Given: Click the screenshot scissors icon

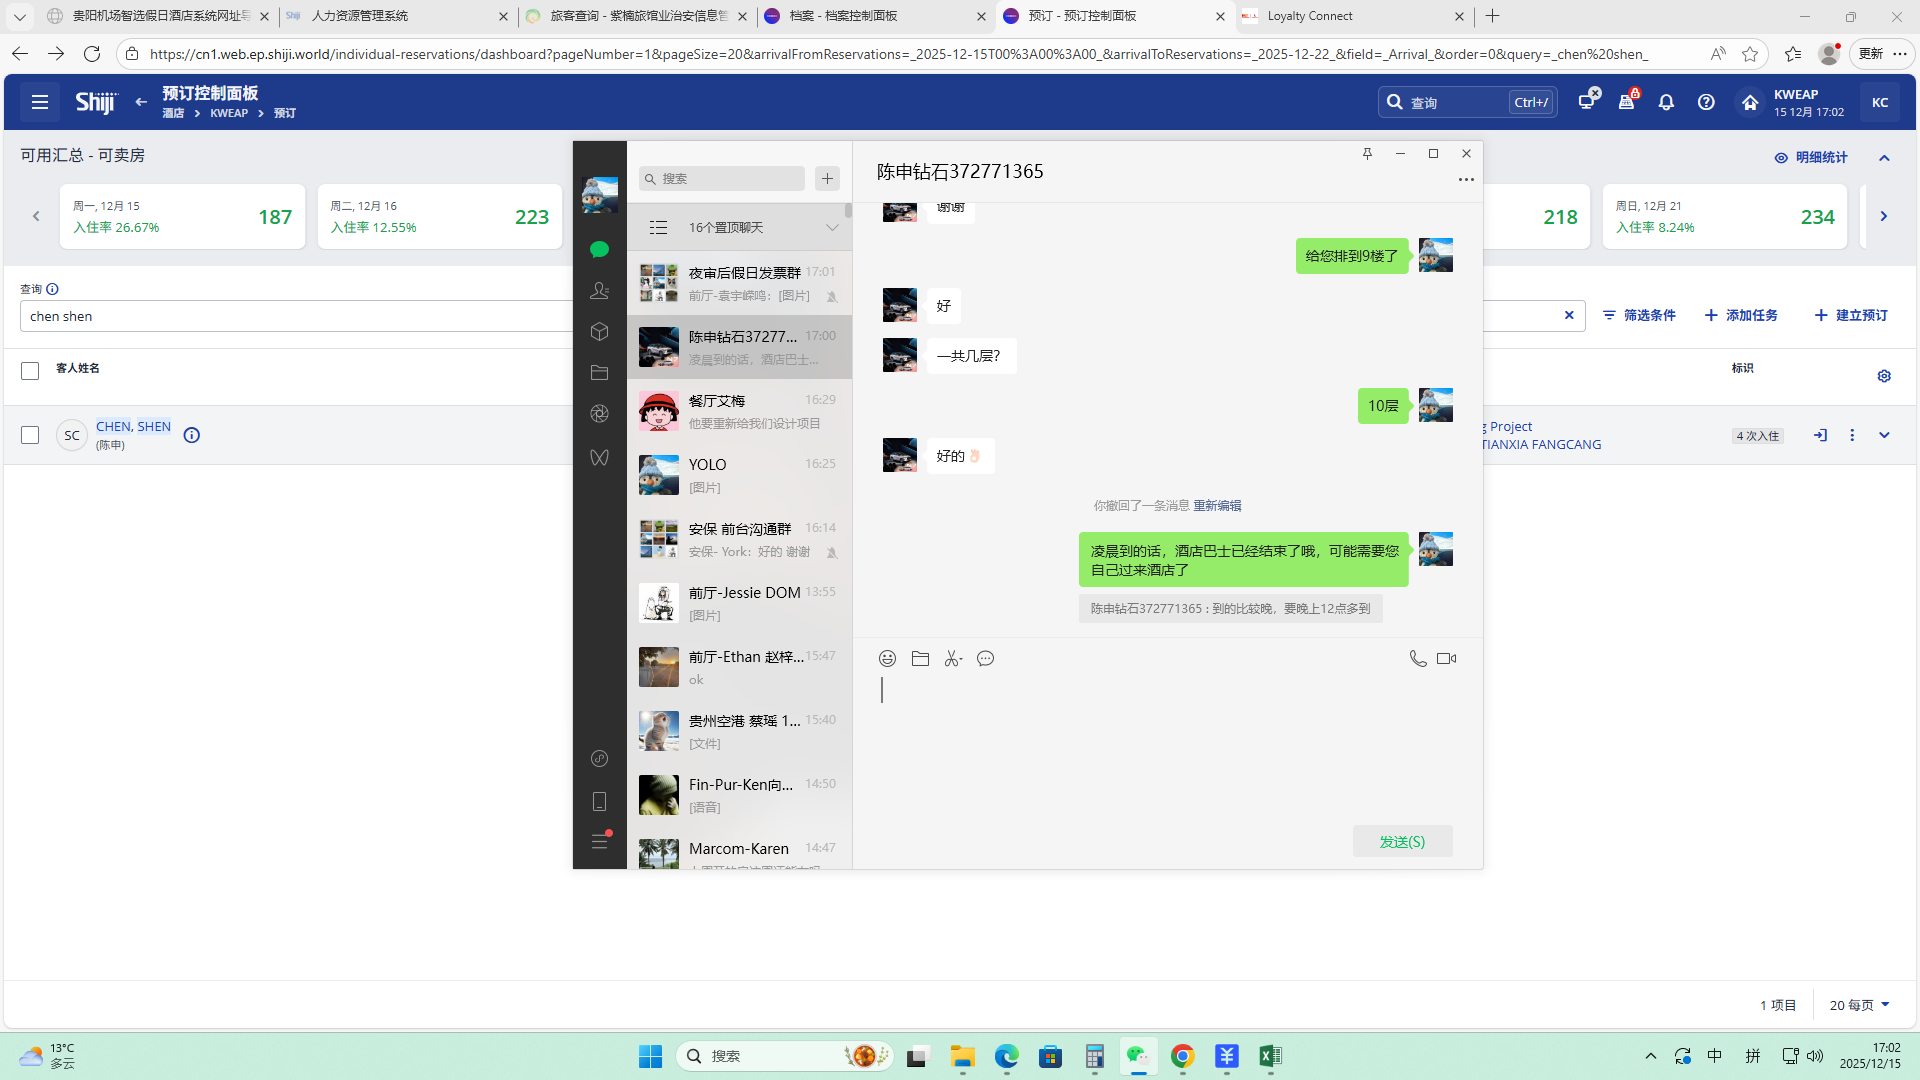Looking at the screenshot, I should click(x=952, y=658).
